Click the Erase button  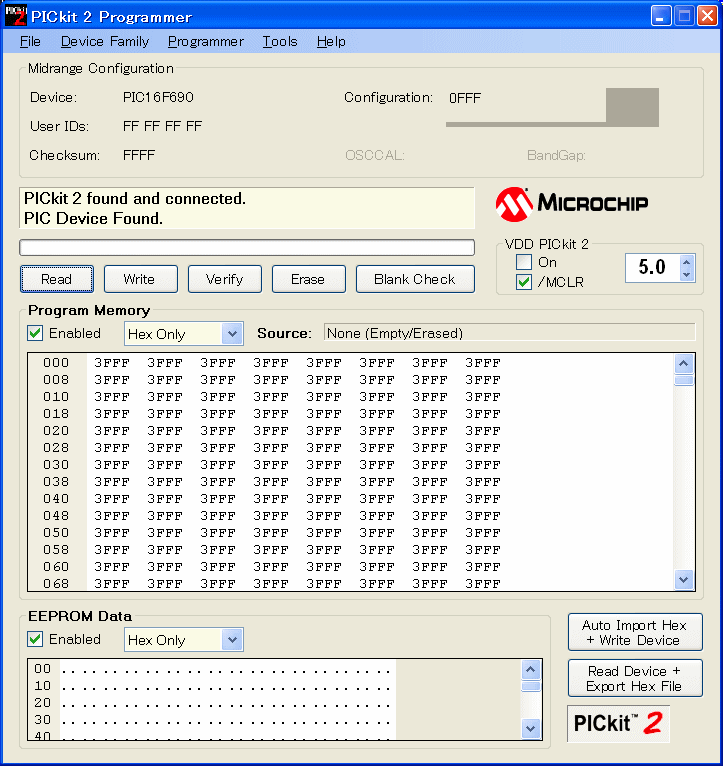pyautogui.click(x=309, y=279)
